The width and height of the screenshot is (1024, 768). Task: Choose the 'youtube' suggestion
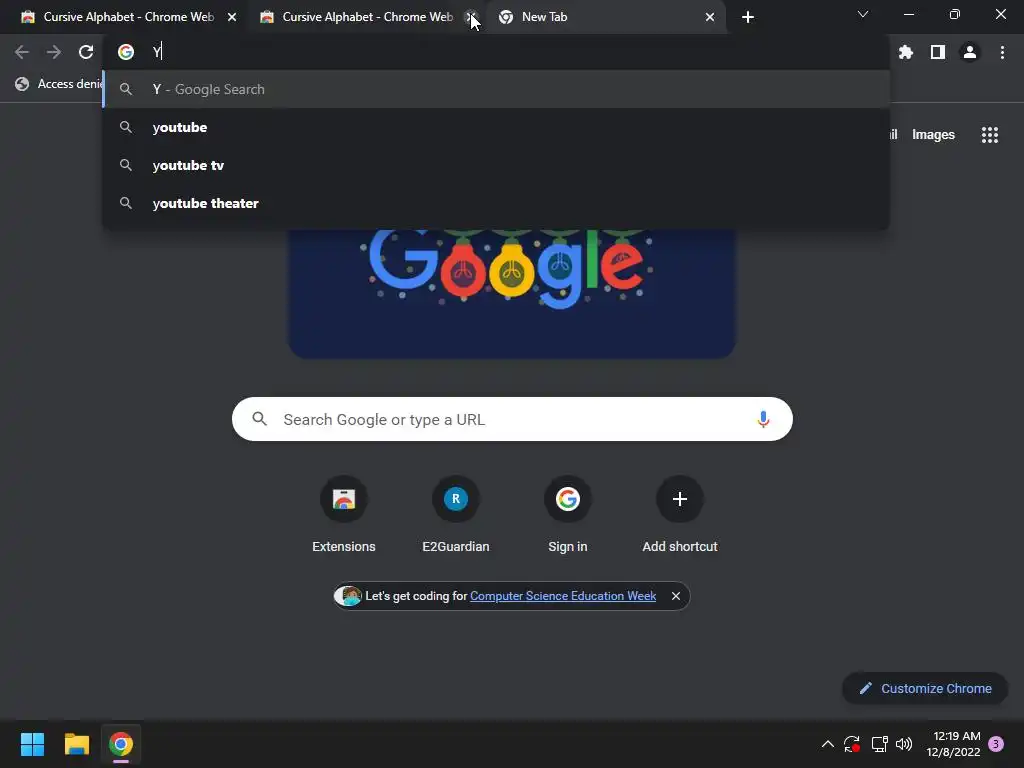[496, 127]
